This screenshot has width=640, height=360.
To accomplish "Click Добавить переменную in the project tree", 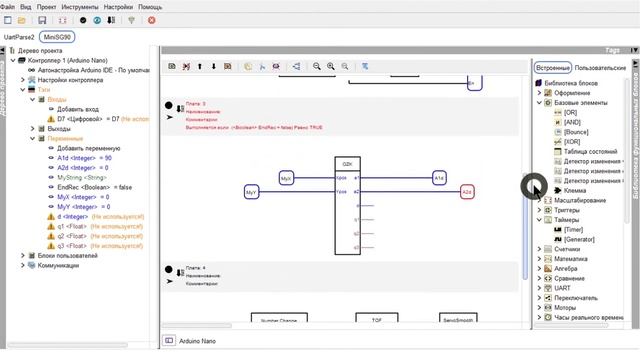I will [x=89, y=148].
